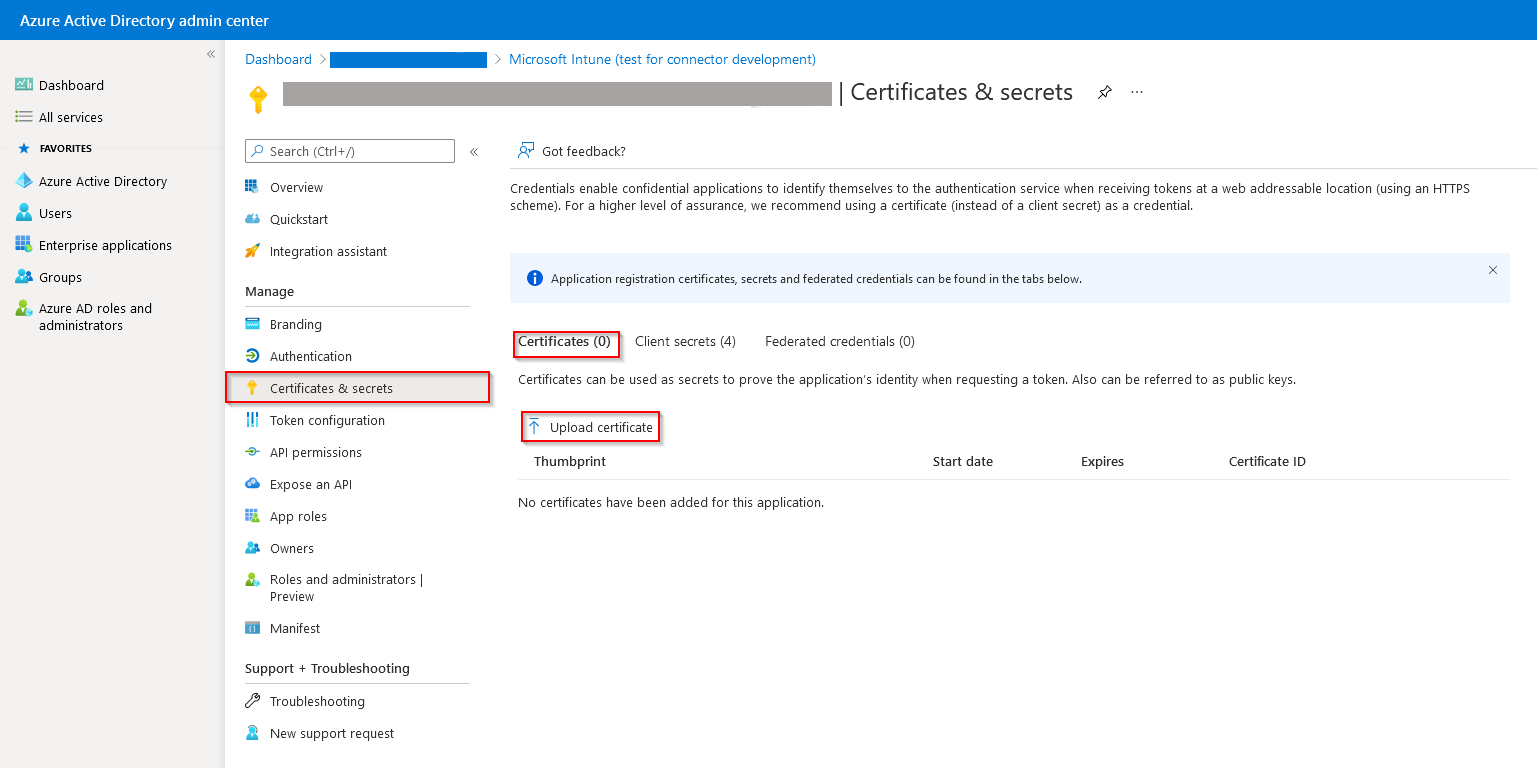The height and width of the screenshot is (768, 1537).
Task: Open the Federated credentials tab
Action: (x=839, y=341)
